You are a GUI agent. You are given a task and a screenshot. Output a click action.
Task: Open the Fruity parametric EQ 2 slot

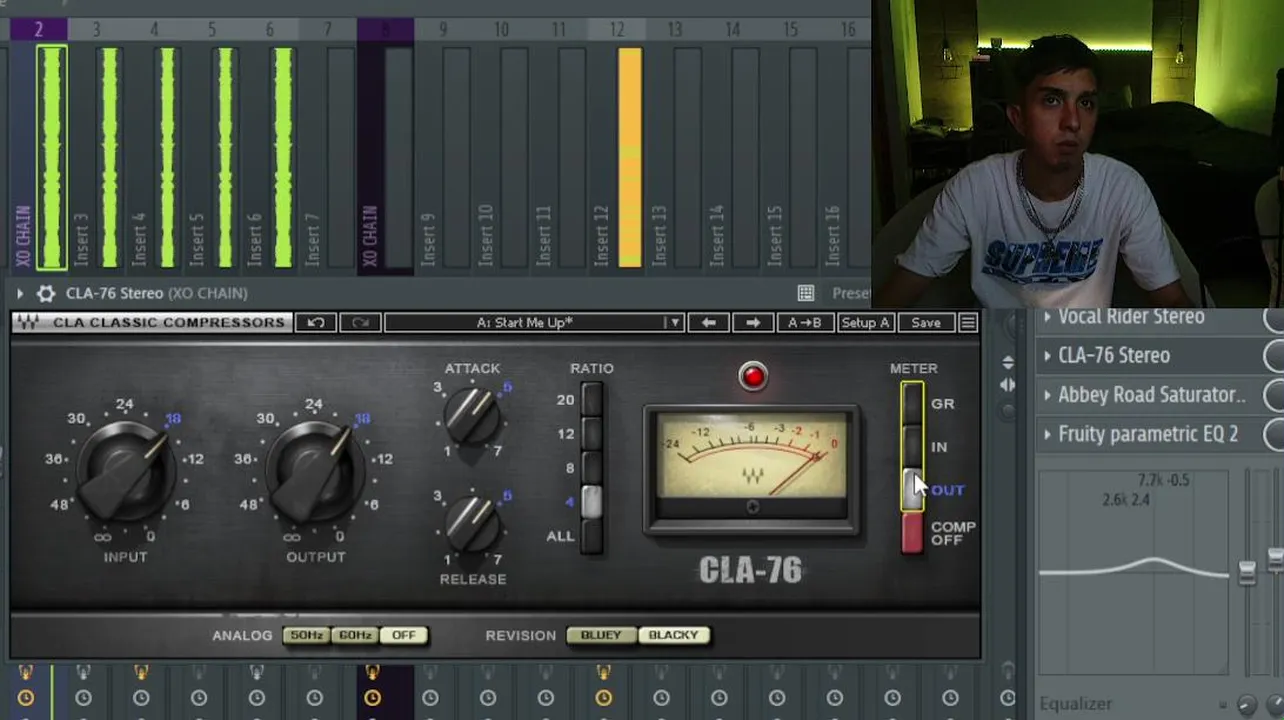1148,434
